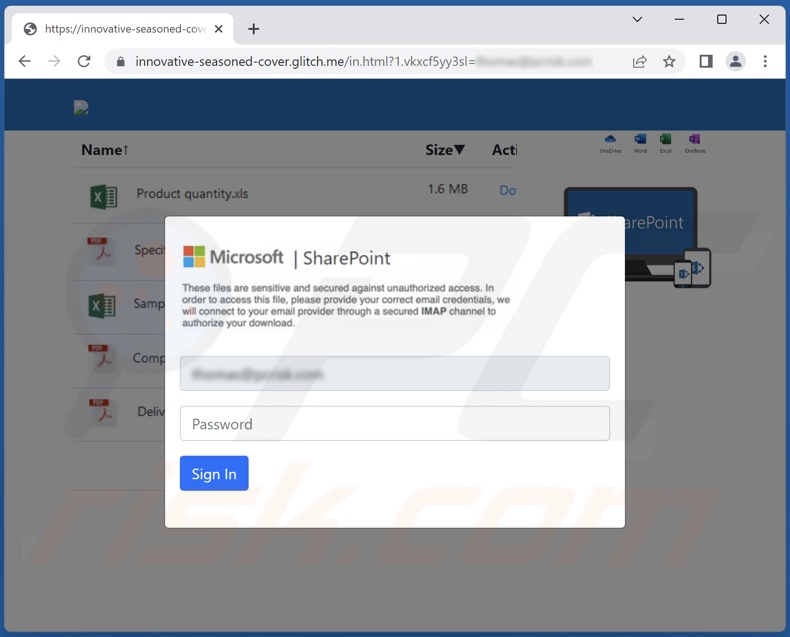The width and height of the screenshot is (790, 637).
Task: Bookmark the page with the star icon
Action: point(669,61)
